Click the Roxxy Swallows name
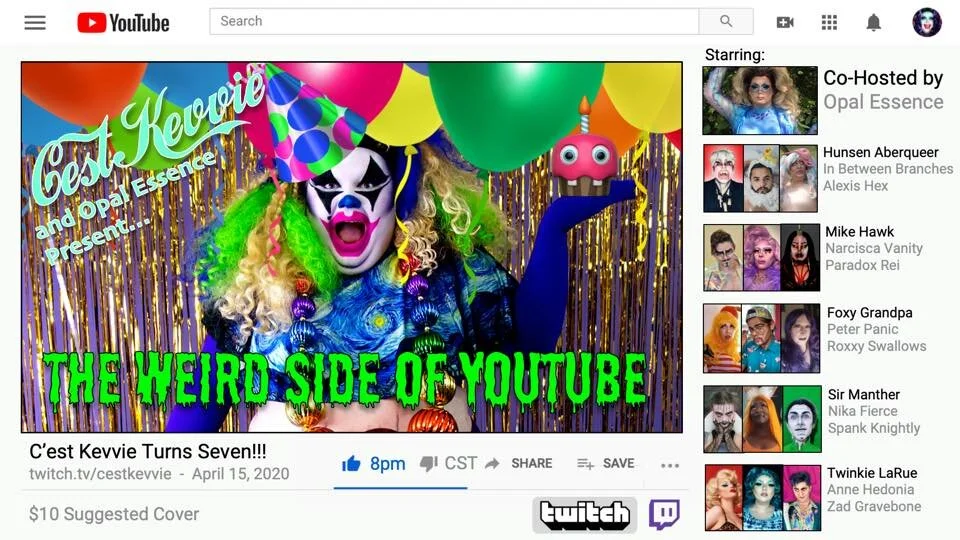This screenshot has width=960, height=540. 877,346
